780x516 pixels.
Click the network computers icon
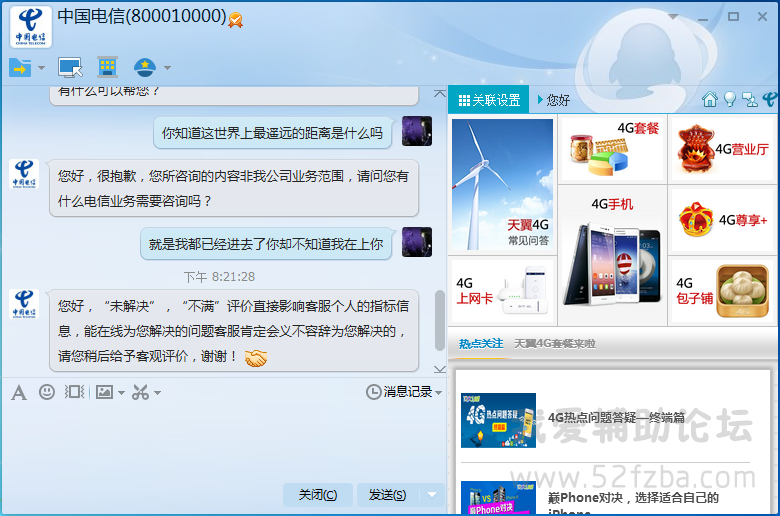750,100
